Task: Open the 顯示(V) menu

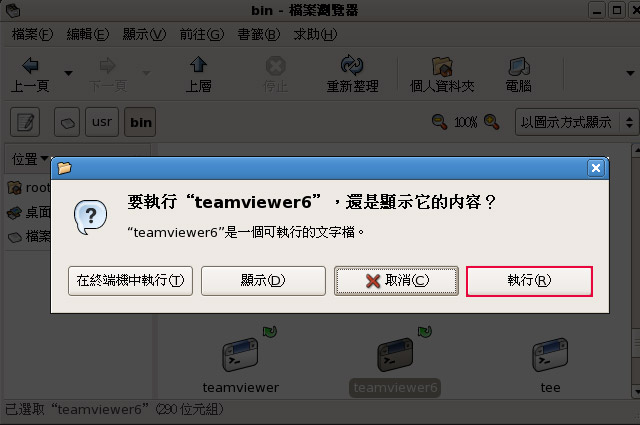Action: pyautogui.click(x=144, y=34)
